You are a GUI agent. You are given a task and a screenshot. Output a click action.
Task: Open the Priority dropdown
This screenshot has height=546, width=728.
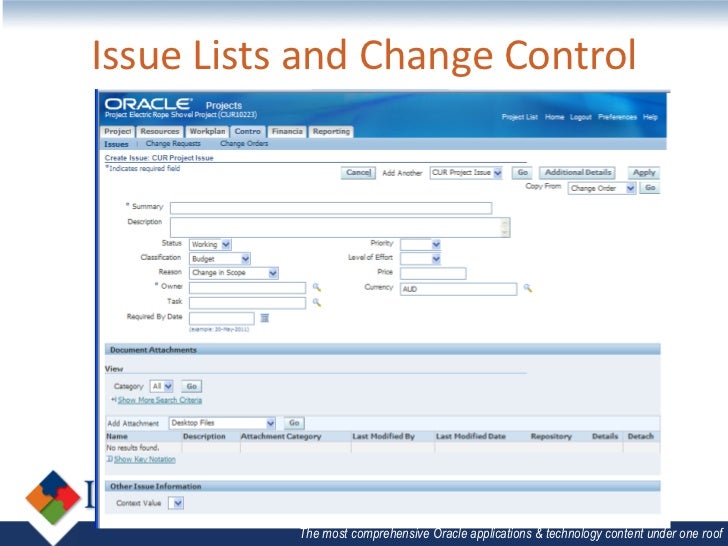coord(420,244)
